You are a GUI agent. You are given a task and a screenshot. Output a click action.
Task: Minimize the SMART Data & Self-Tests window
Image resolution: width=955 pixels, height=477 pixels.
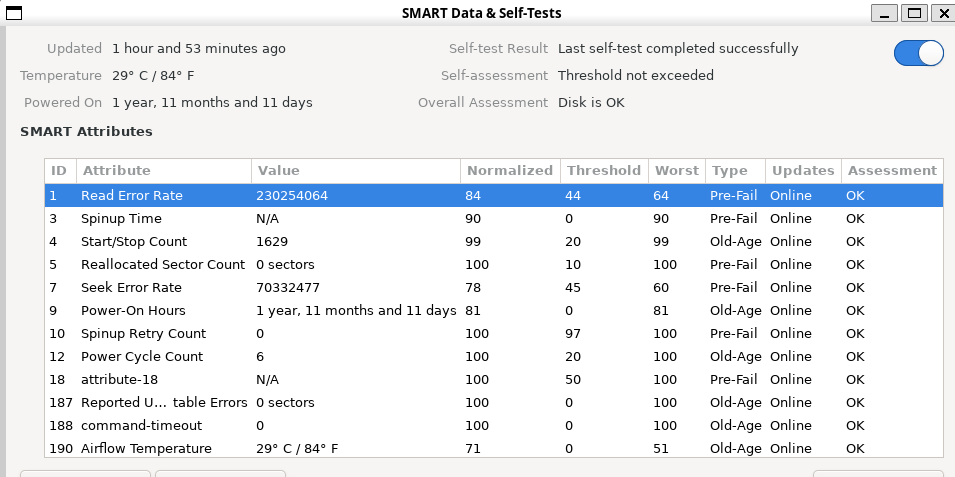(x=883, y=13)
